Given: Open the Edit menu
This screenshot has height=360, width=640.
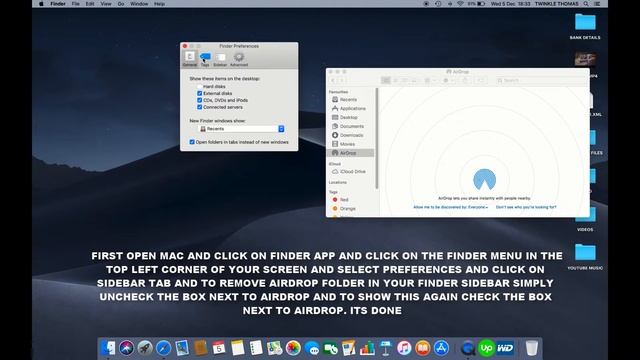Looking at the screenshot, I should coord(90,4).
